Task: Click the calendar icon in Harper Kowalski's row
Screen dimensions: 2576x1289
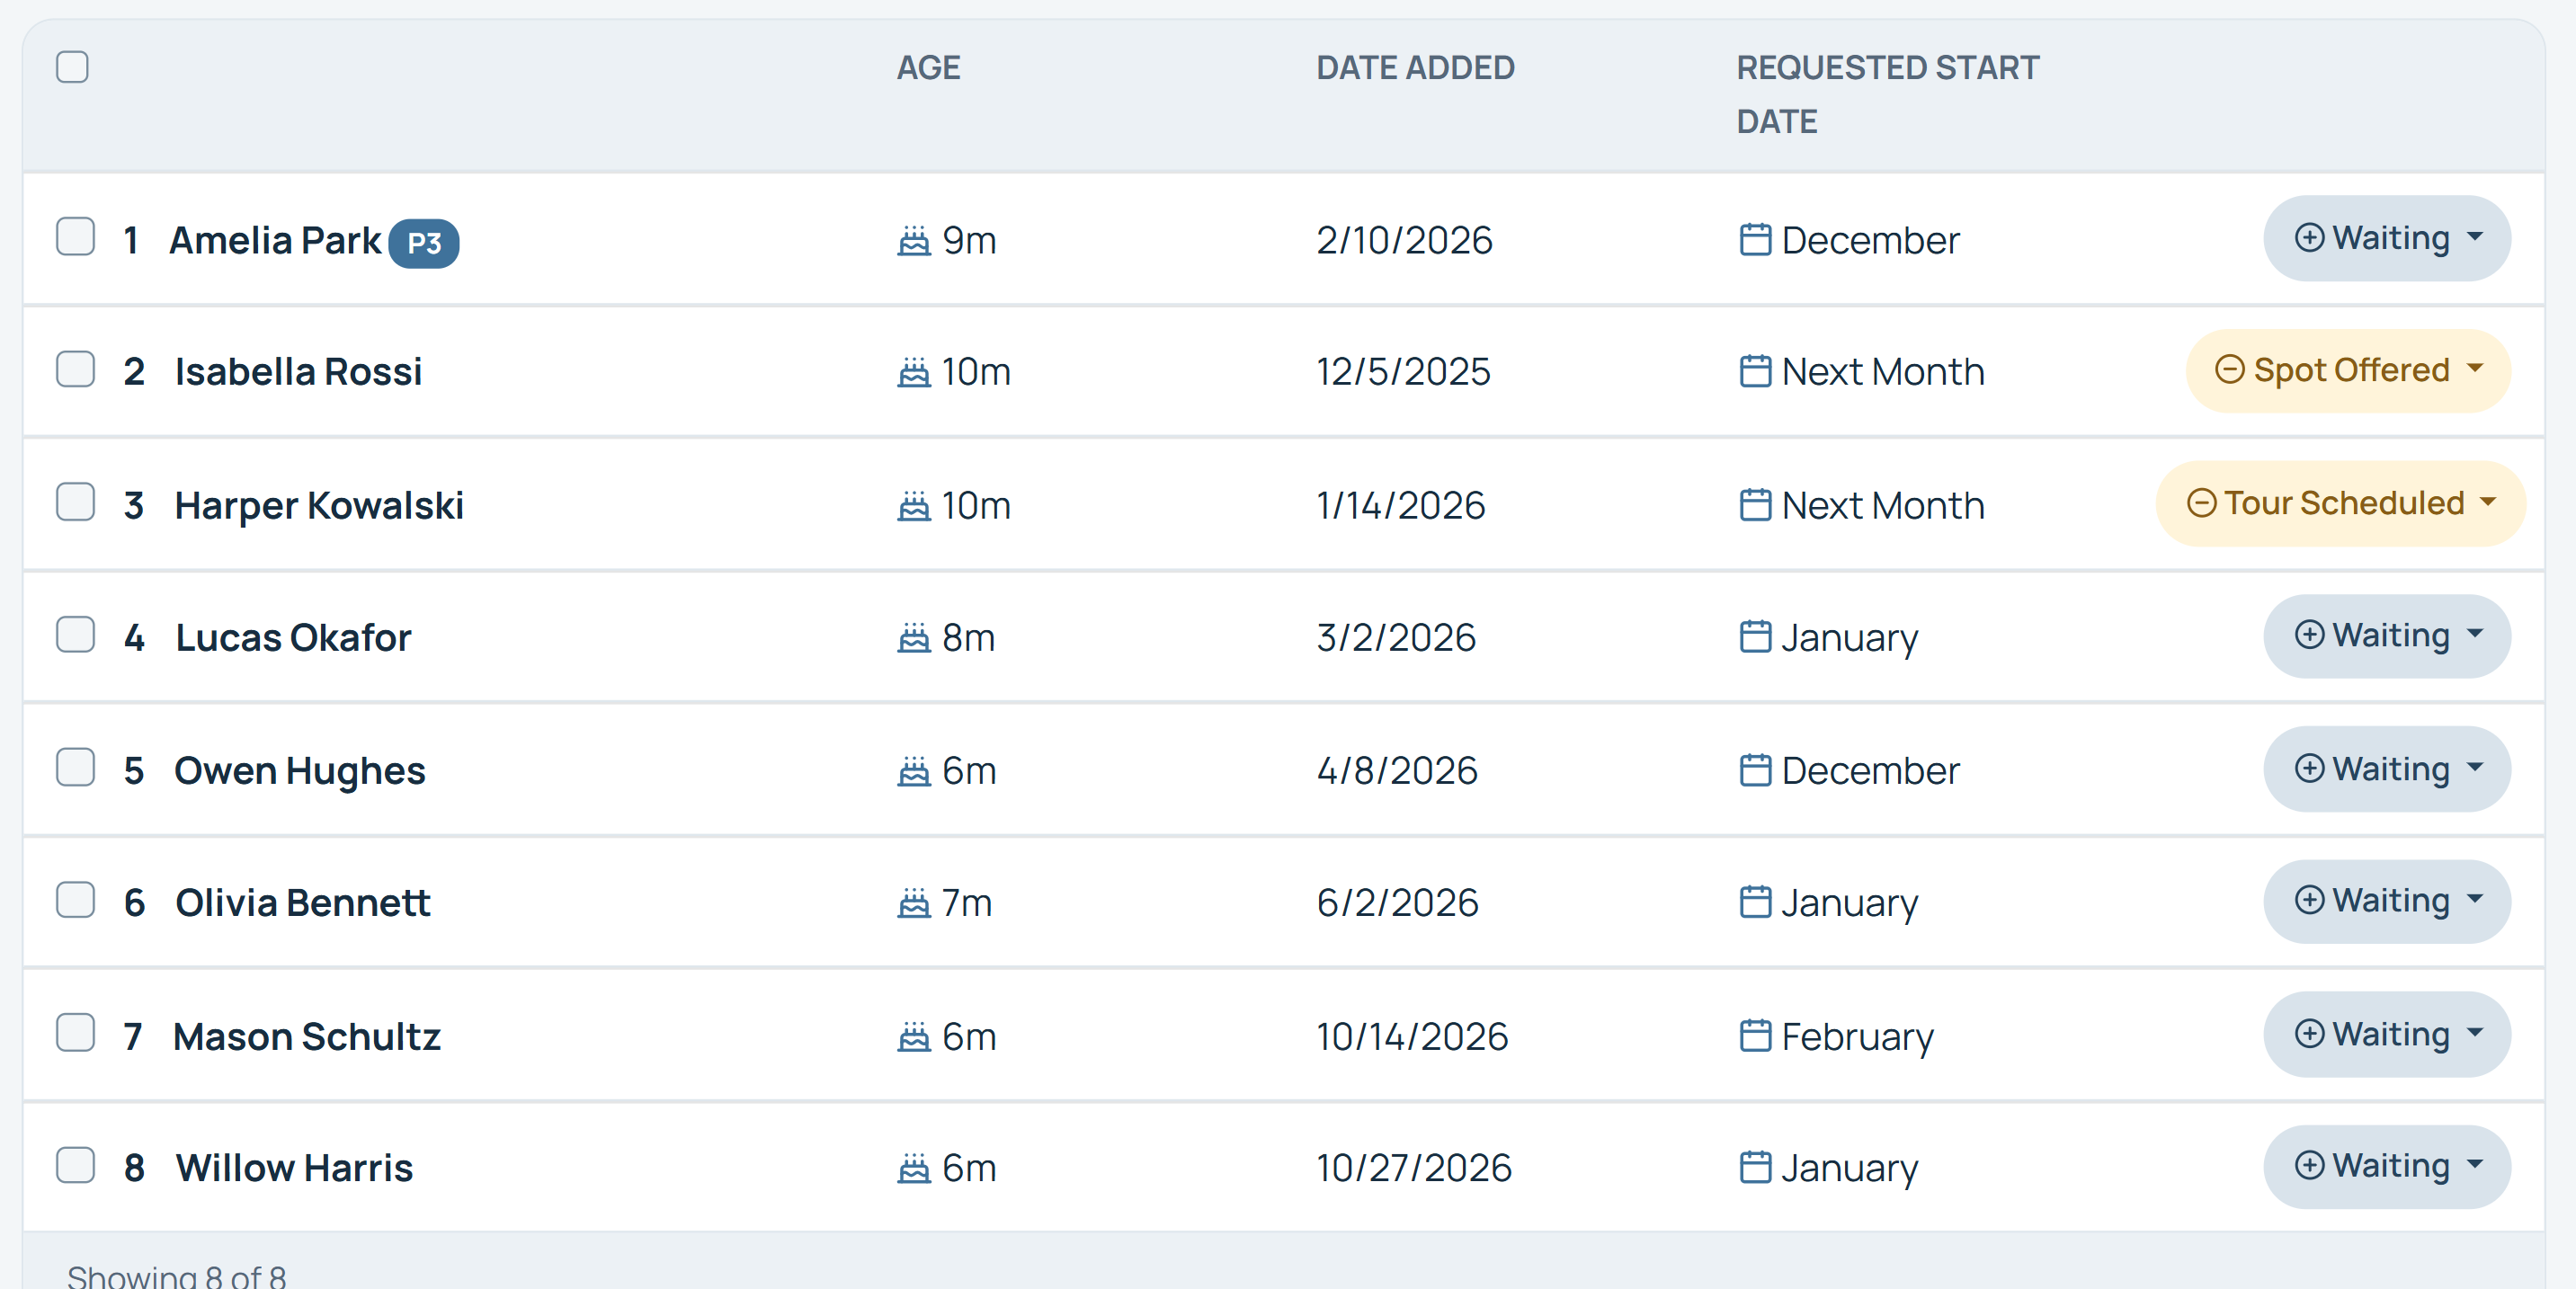Action: point(1755,505)
